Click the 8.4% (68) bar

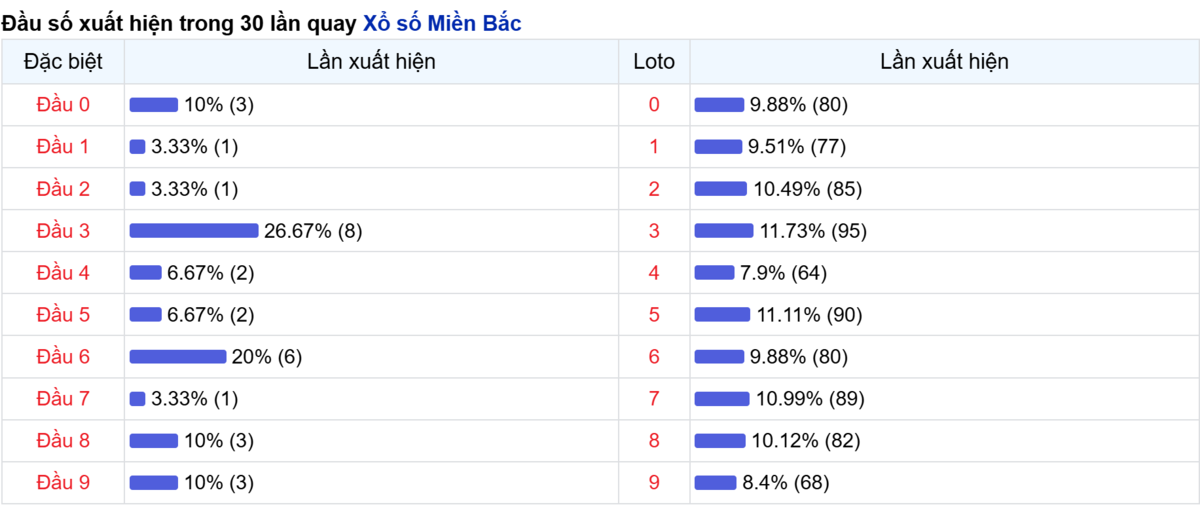pyautogui.click(x=716, y=483)
